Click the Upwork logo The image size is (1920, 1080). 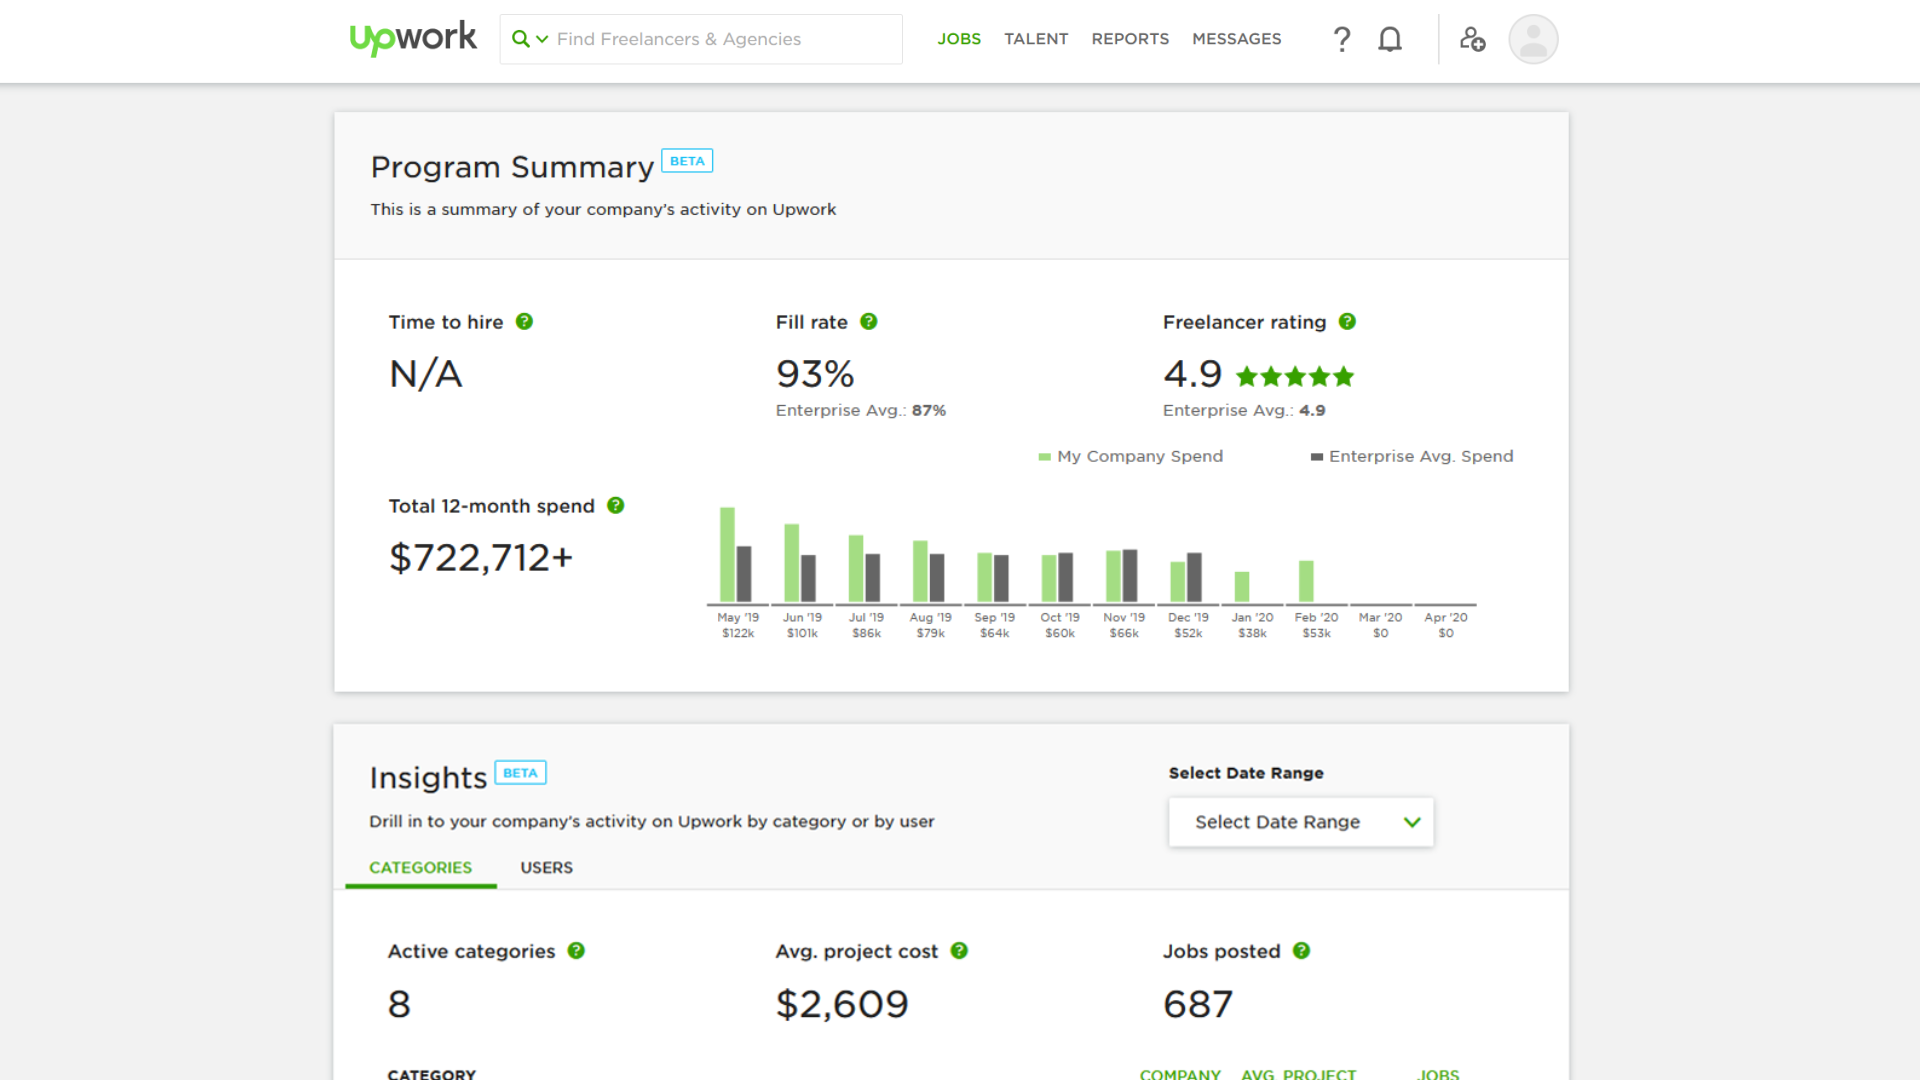pos(412,38)
